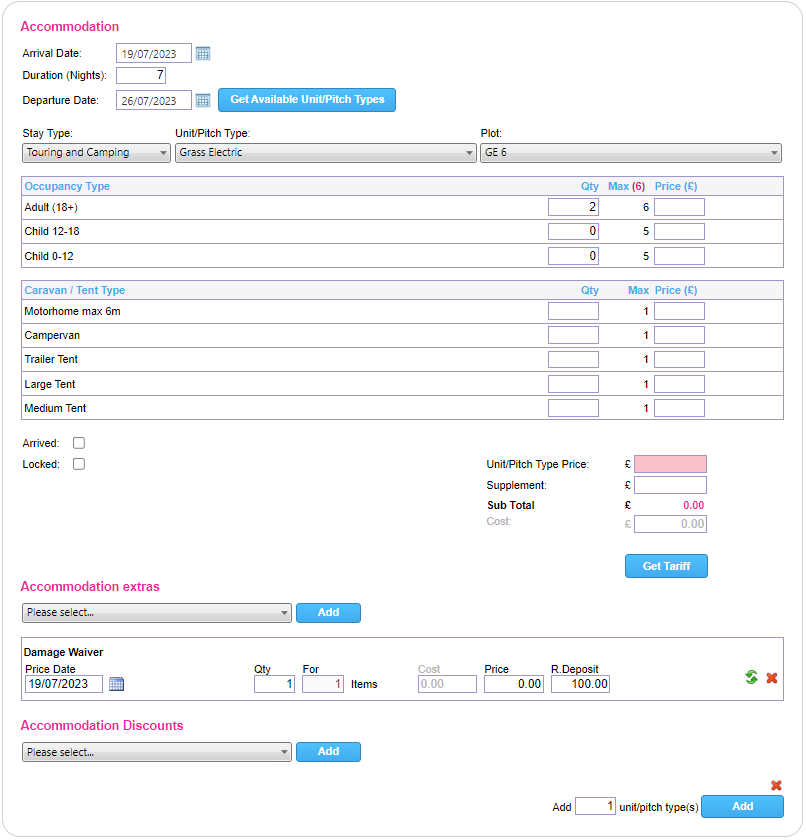The width and height of the screenshot is (806, 840).
Task: Select the Duration (Nights) input field
Action: click(141, 75)
